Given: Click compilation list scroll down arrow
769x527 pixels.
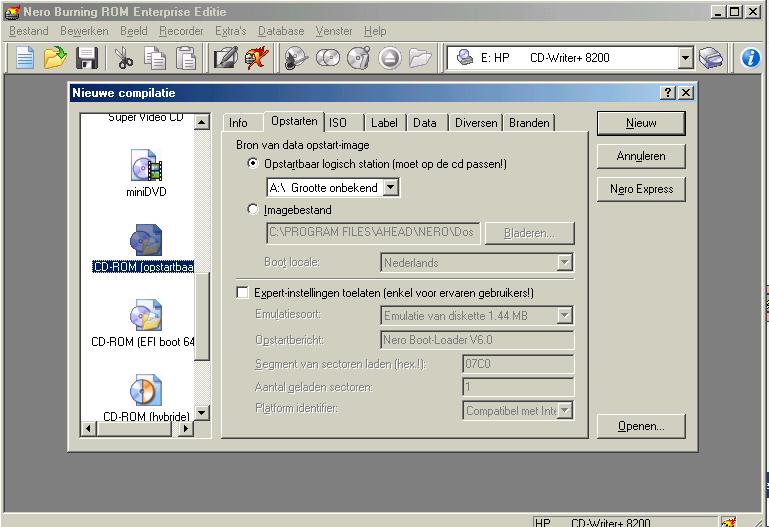Looking at the screenshot, I should point(202,413).
